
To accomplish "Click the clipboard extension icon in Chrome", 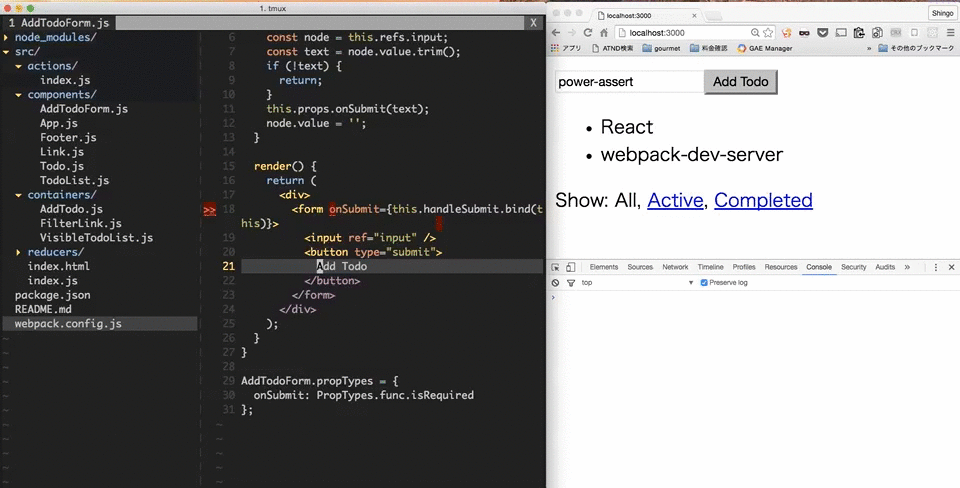I will tap(859, 33).
